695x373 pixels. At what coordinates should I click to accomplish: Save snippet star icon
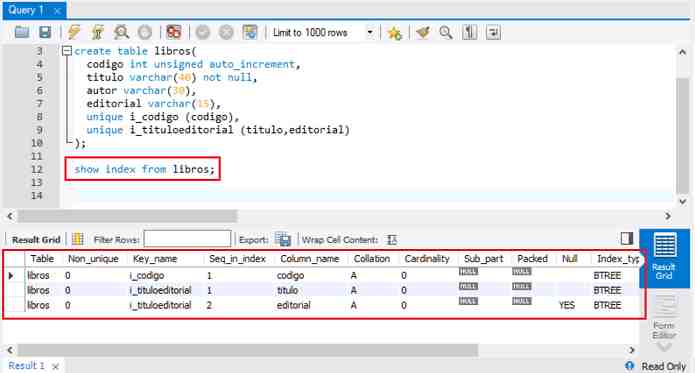[394, 32]
